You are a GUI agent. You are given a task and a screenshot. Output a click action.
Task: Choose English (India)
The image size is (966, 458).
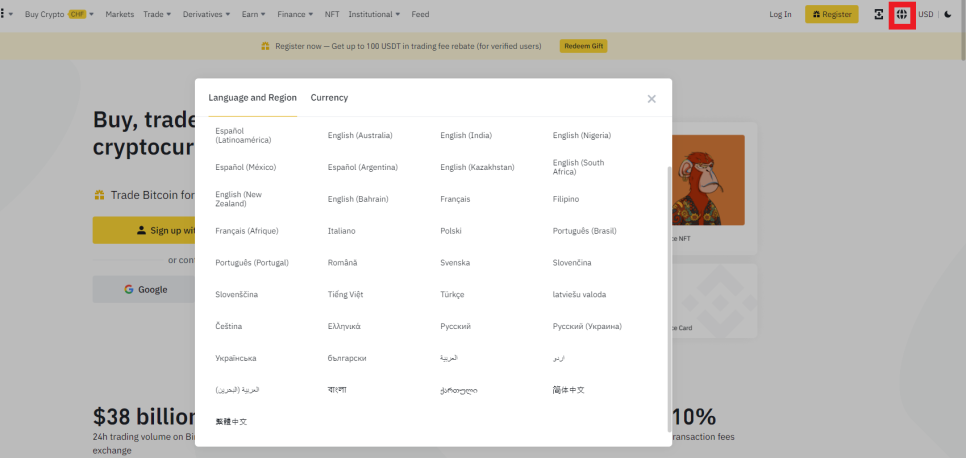pyautogui.click(x=466, y=136)
